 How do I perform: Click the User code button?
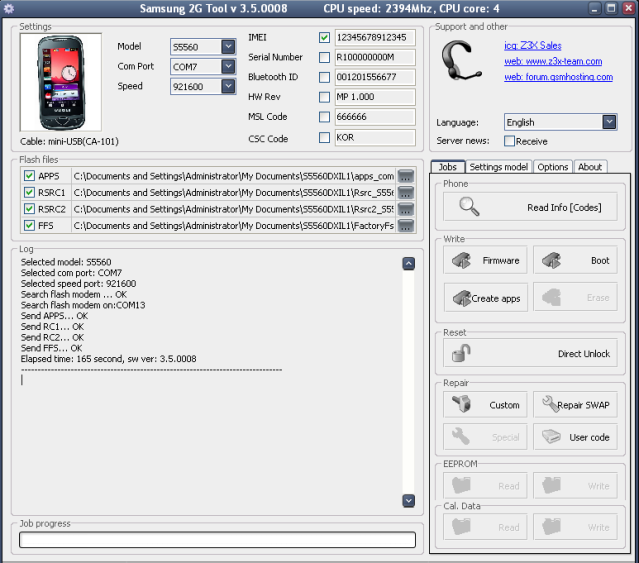[574, 437]
